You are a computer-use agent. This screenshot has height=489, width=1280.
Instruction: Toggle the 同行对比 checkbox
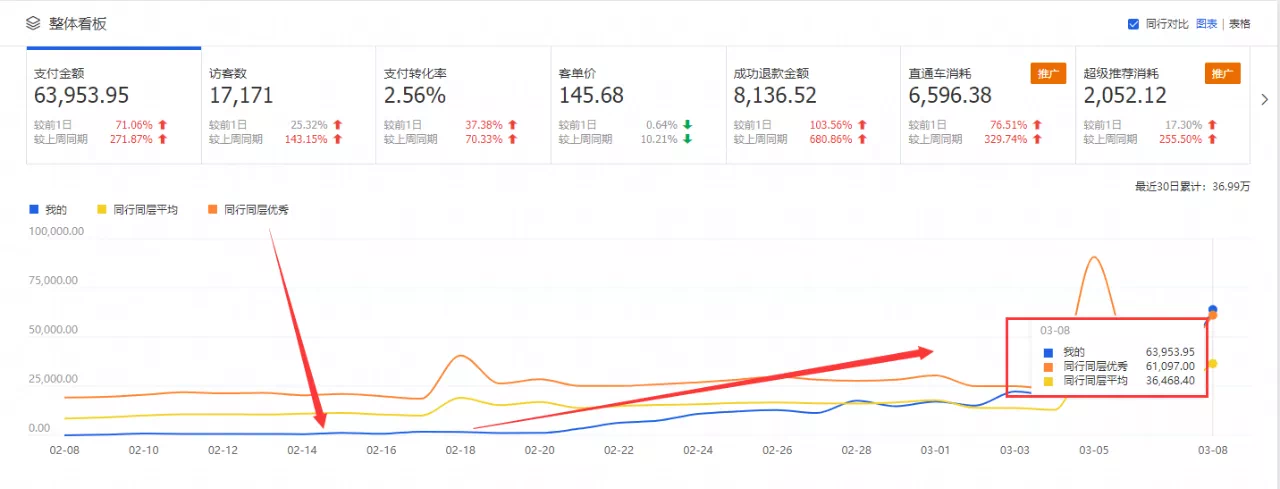(1133, 24)
